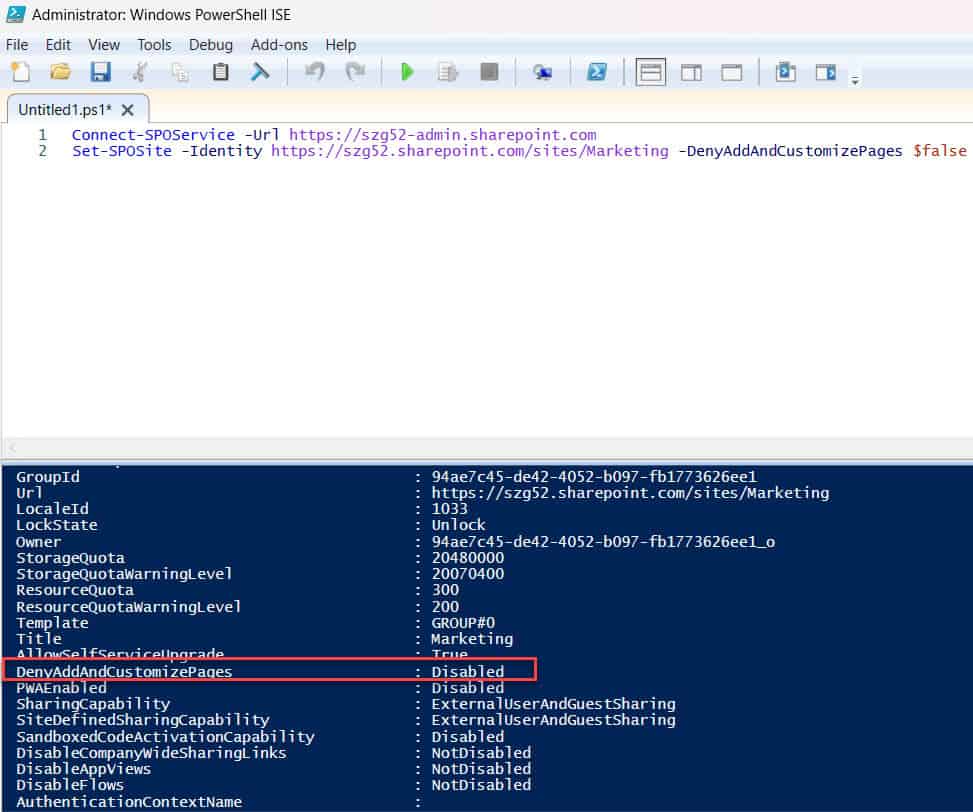Click the SharingCapability ExternalUserAndGuestSharing value

pyautogui.click(x=554, y=704)
